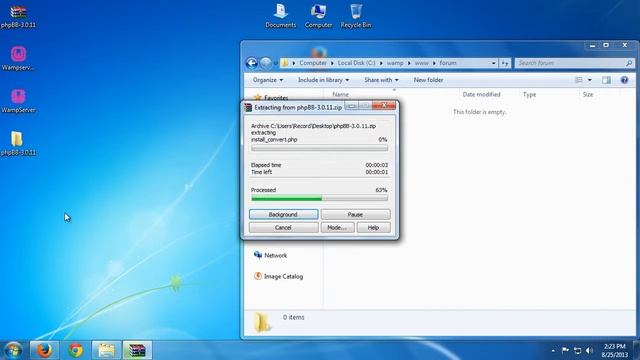
Task: Click the Processed progress bar
Action: pyautogui.click(x=319, y=198)
